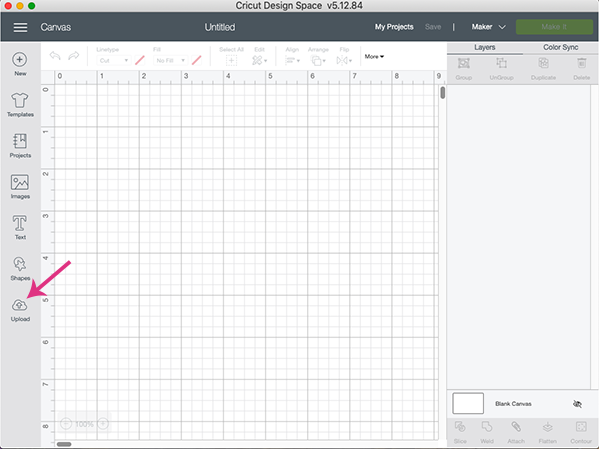This screenshot has height=449, width=599.
Task: Insert Shapes from sidebar
Action: (20, 268)
